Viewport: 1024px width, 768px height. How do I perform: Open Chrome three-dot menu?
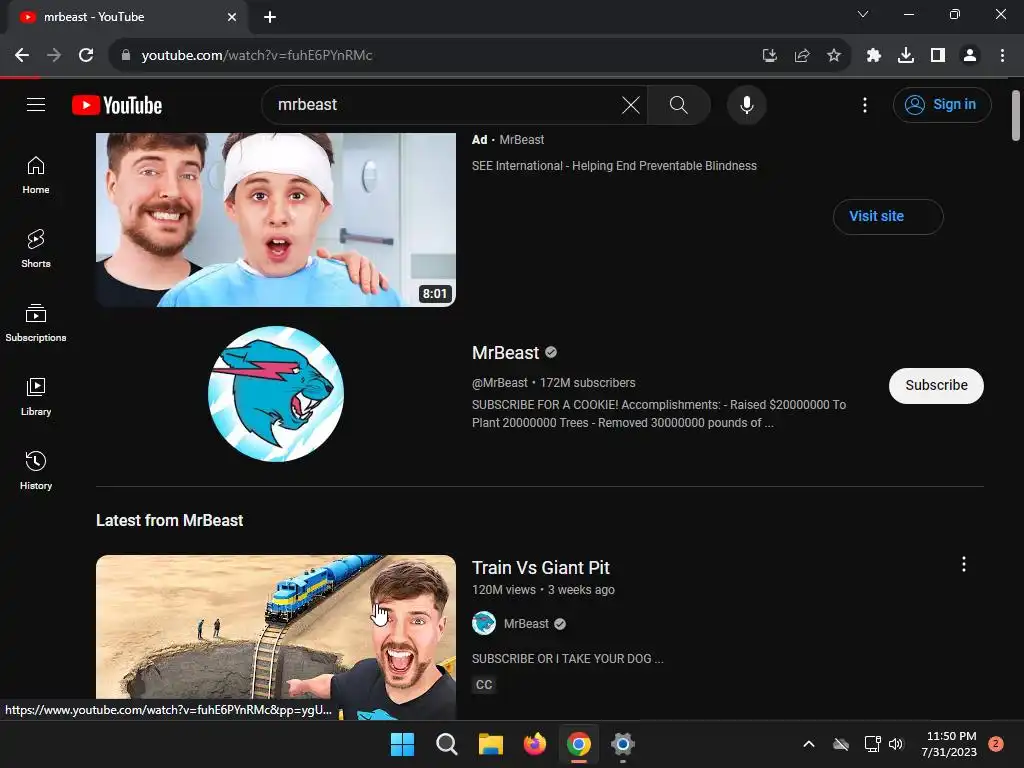click(1002, 56)
